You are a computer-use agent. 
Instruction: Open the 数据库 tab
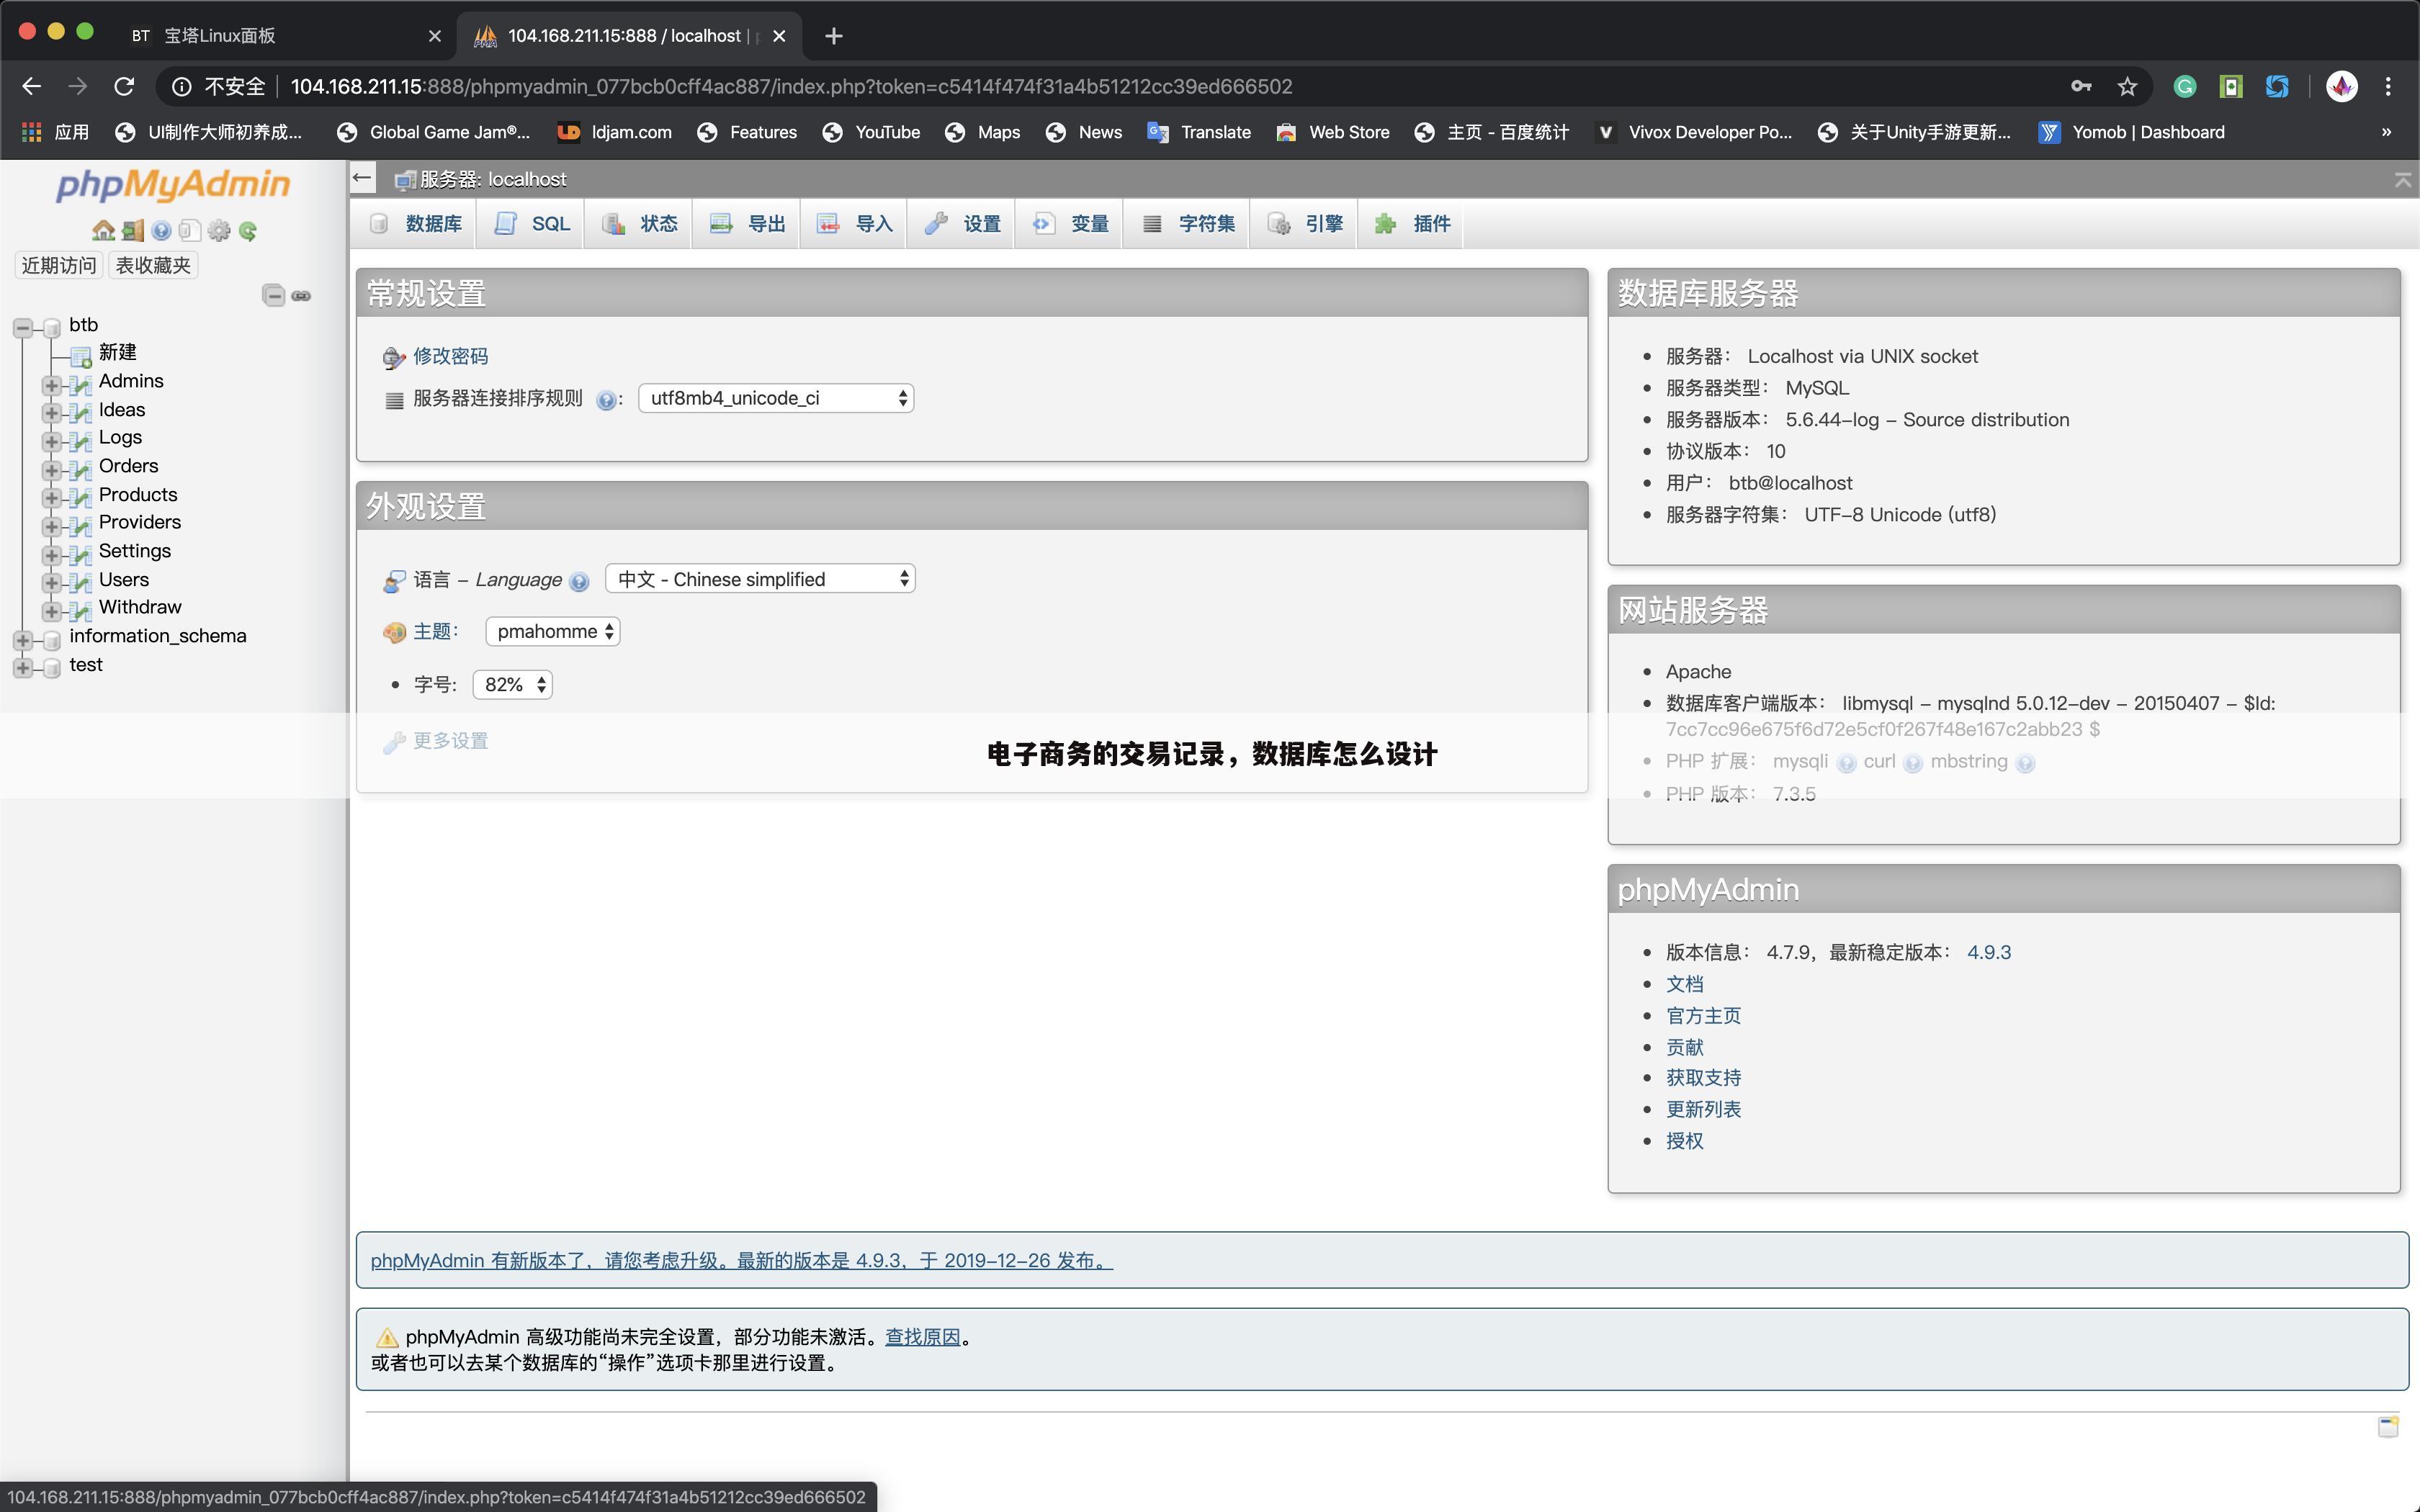pyautogui.click(x=415, y=223)
